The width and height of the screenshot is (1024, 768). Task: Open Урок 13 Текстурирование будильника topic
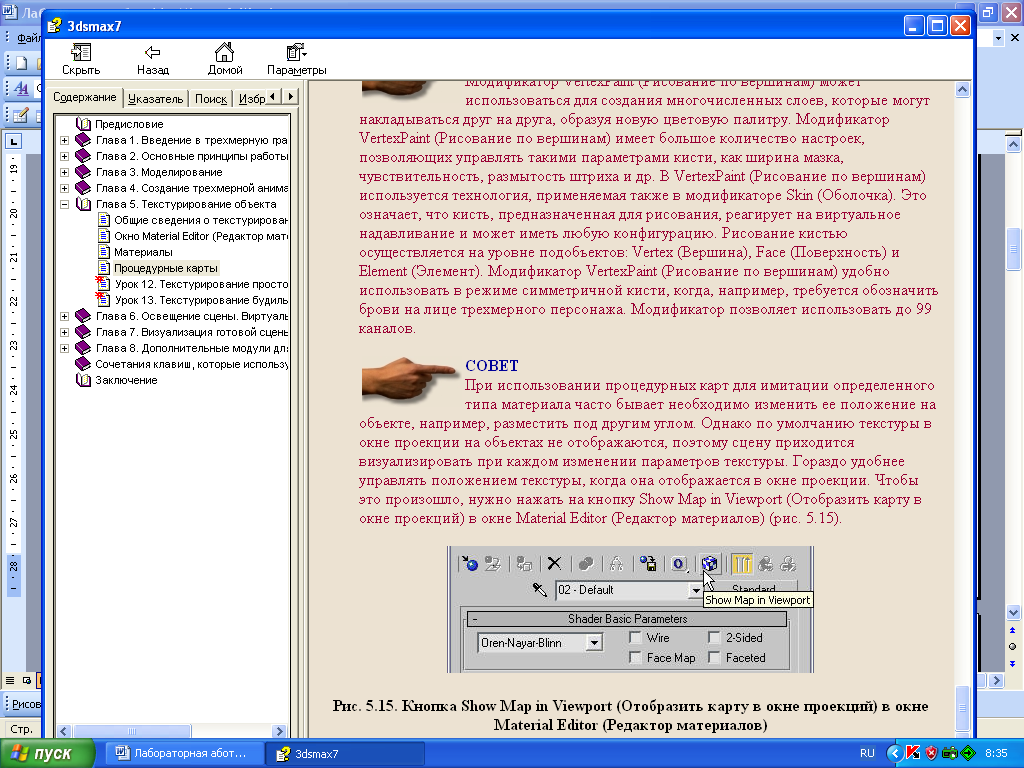coord(201,300)
